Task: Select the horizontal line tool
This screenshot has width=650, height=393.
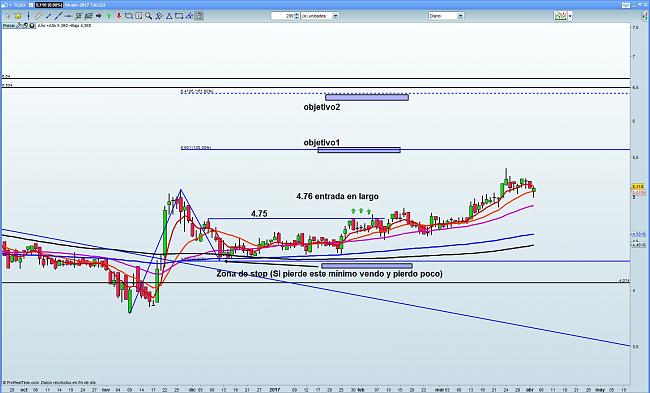Action: (x=68, y=16)
